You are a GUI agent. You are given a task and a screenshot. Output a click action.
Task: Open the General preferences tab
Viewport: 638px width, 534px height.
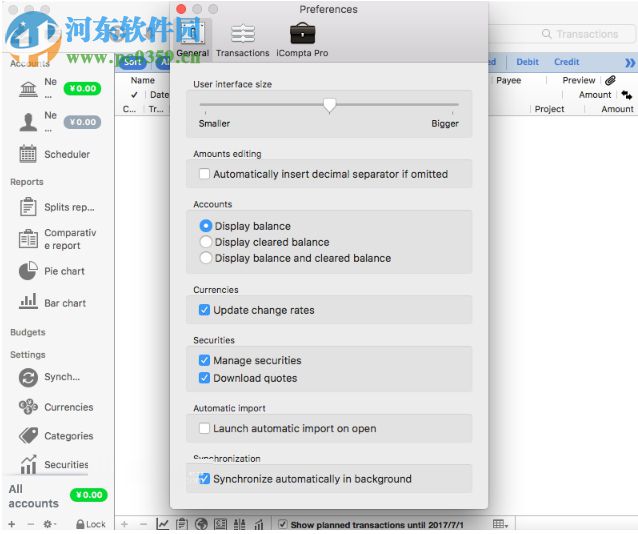192,40
